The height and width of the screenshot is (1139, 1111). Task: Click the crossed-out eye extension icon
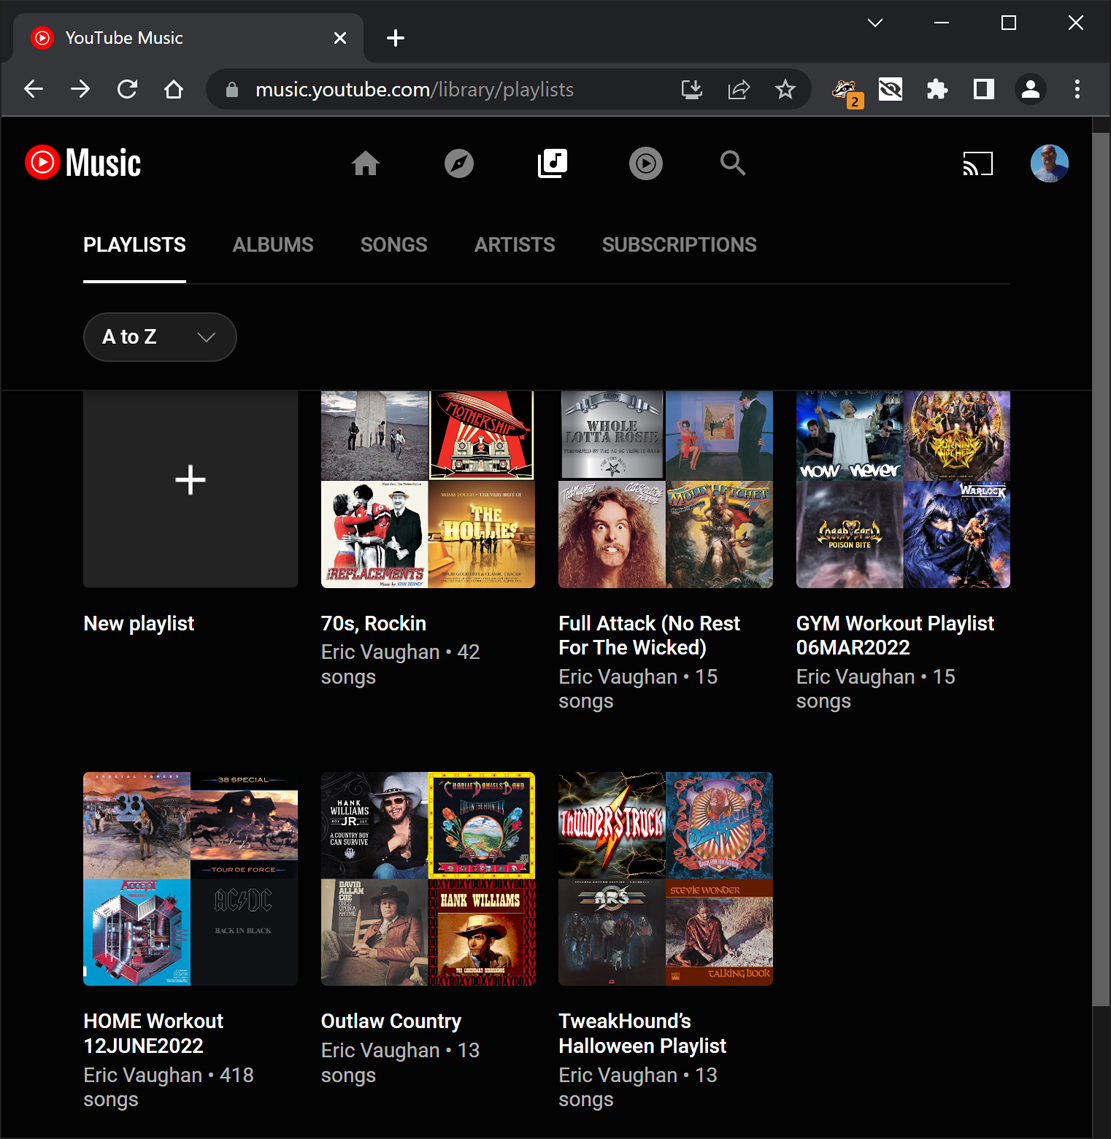click(x=891, y=89)
